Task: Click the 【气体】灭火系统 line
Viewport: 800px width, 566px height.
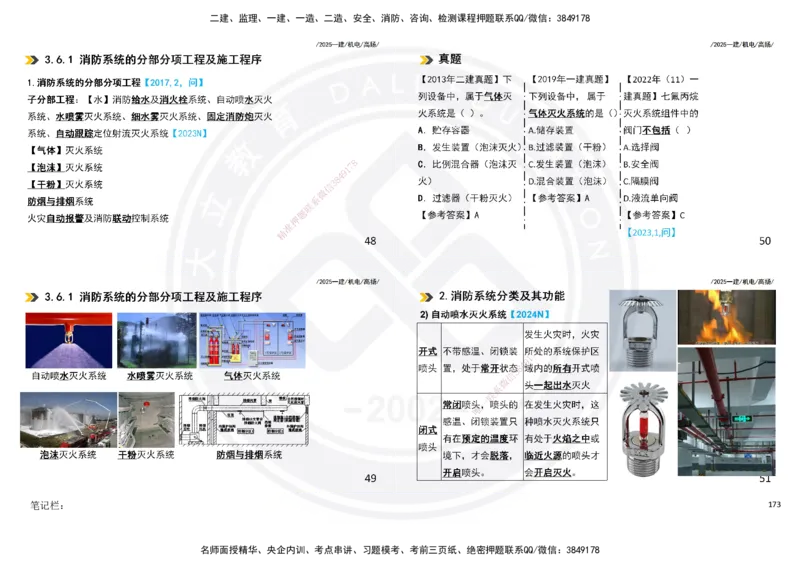Action: coord(65,151)
